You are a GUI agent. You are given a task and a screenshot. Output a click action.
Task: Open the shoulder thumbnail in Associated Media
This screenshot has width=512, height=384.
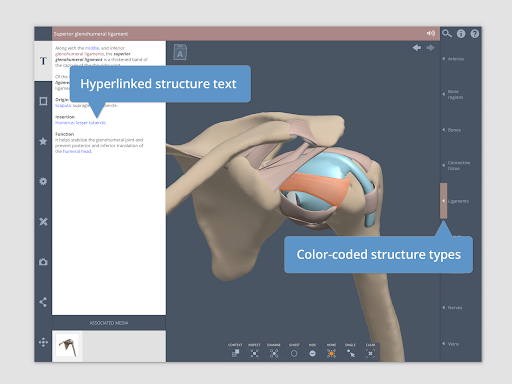[x=67, y=346]
